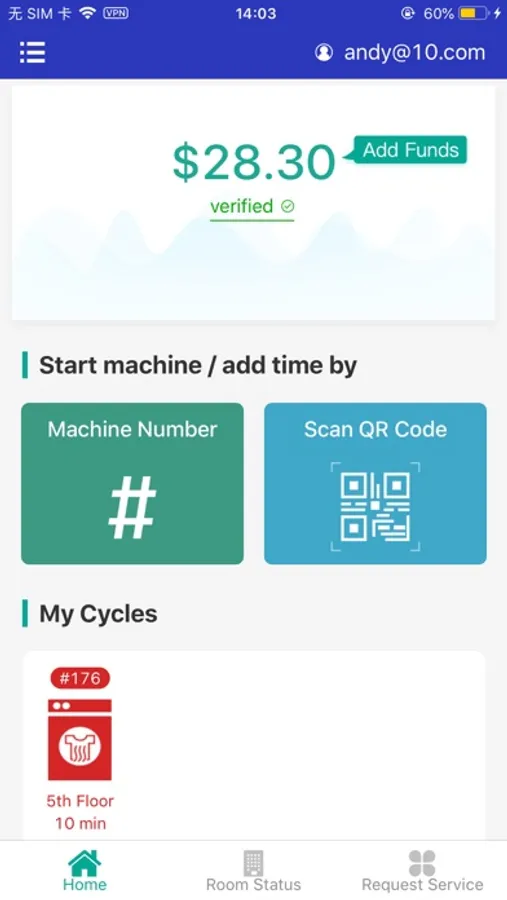Tap the large hashtag symbol
Viewport: 507px width, 900px height.
(x=133, y=507)
